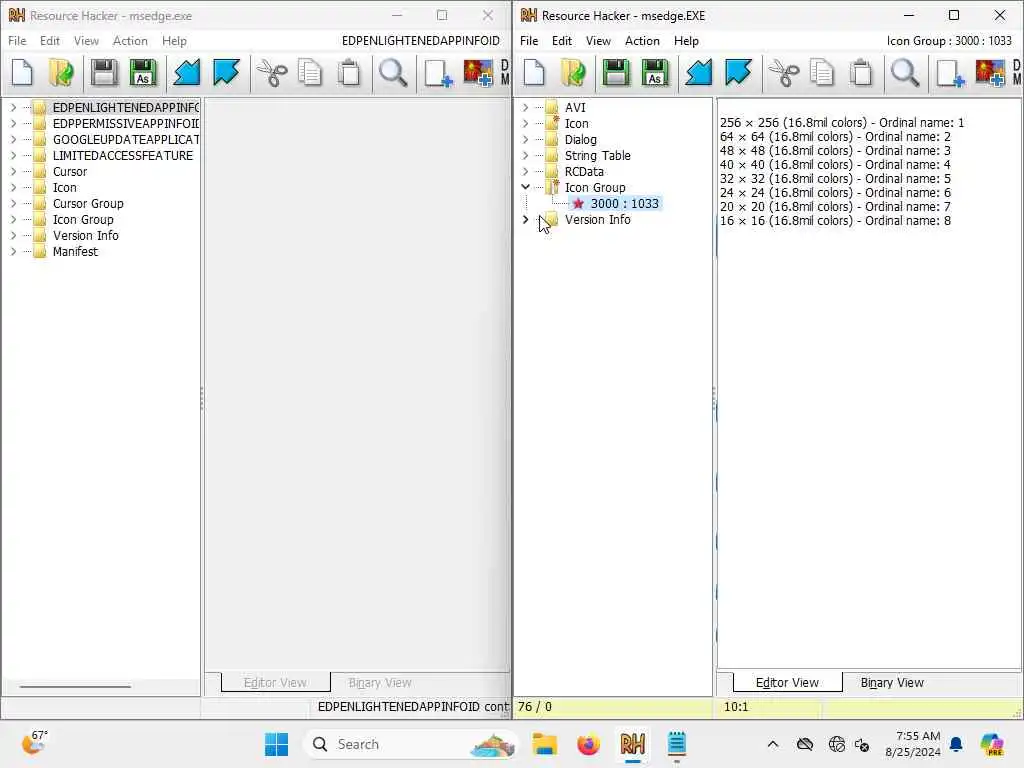Expand the Dialog folder node

[x=525, y=139]
